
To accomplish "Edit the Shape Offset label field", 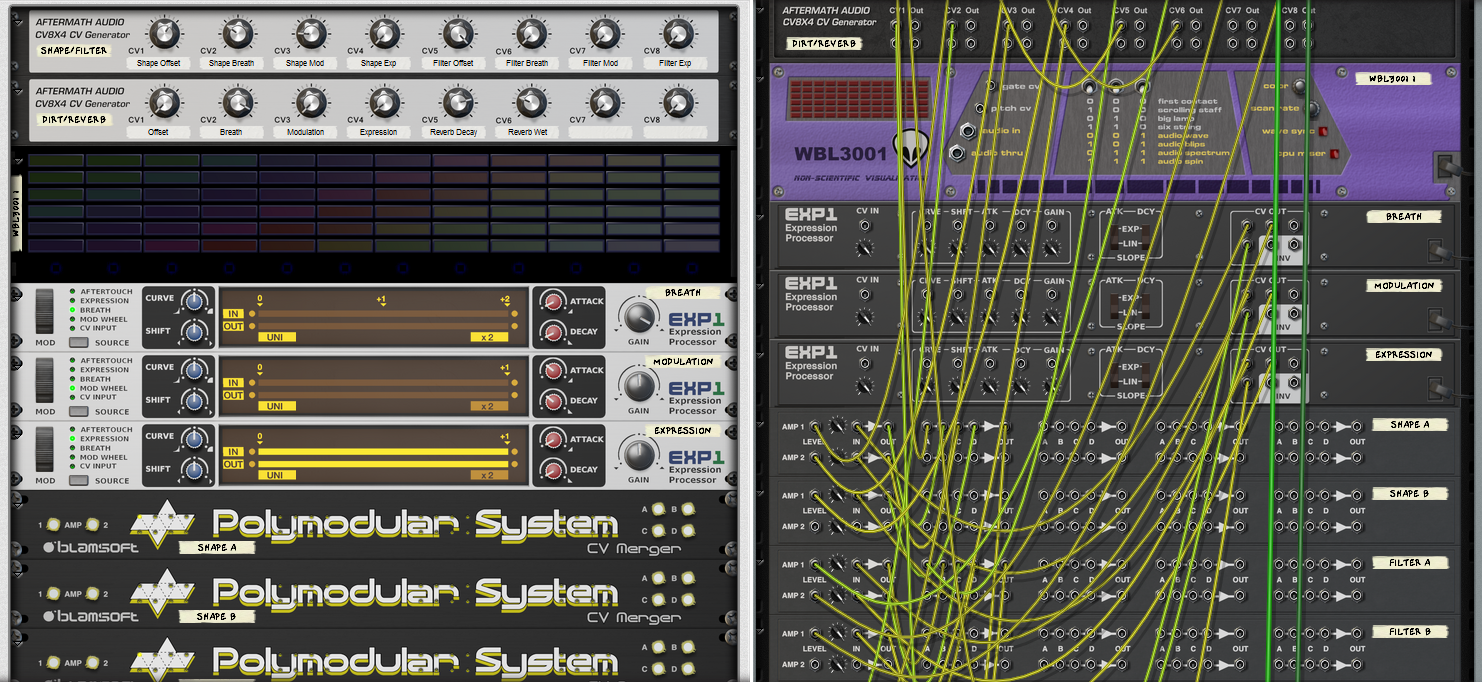I will pyautogui.click(x=158, y=63).
